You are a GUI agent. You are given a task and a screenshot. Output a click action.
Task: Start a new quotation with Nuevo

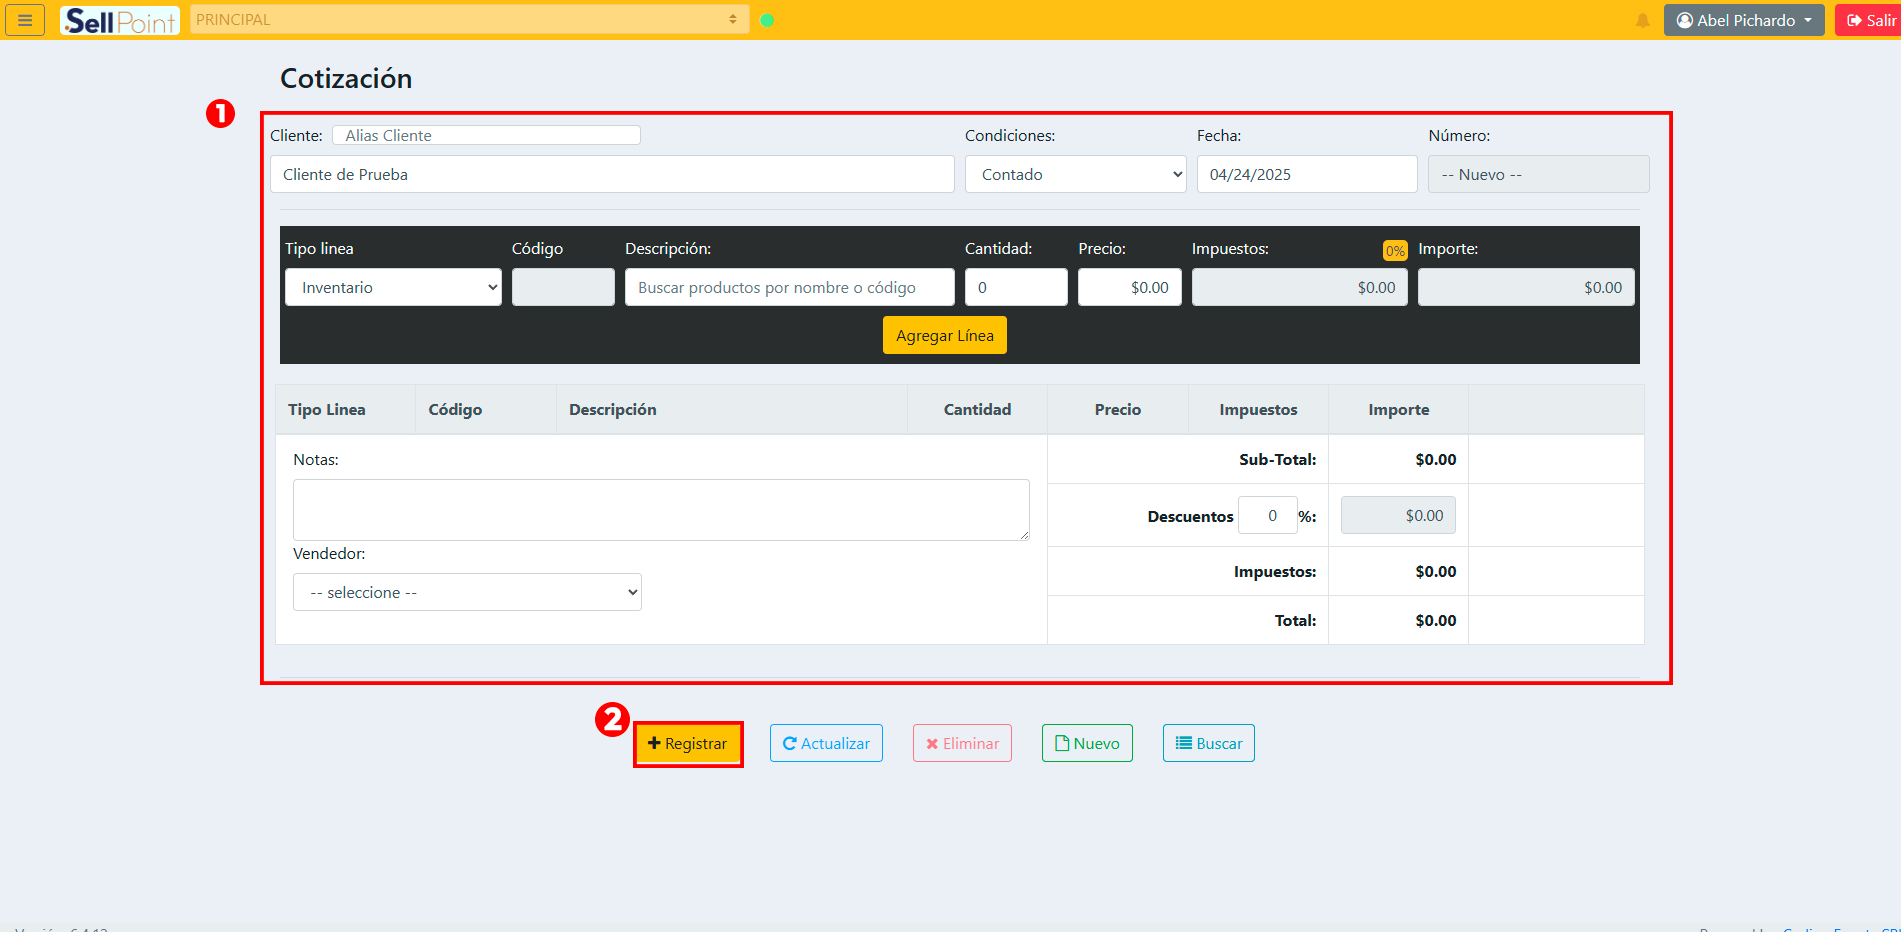coord(1087,743)
